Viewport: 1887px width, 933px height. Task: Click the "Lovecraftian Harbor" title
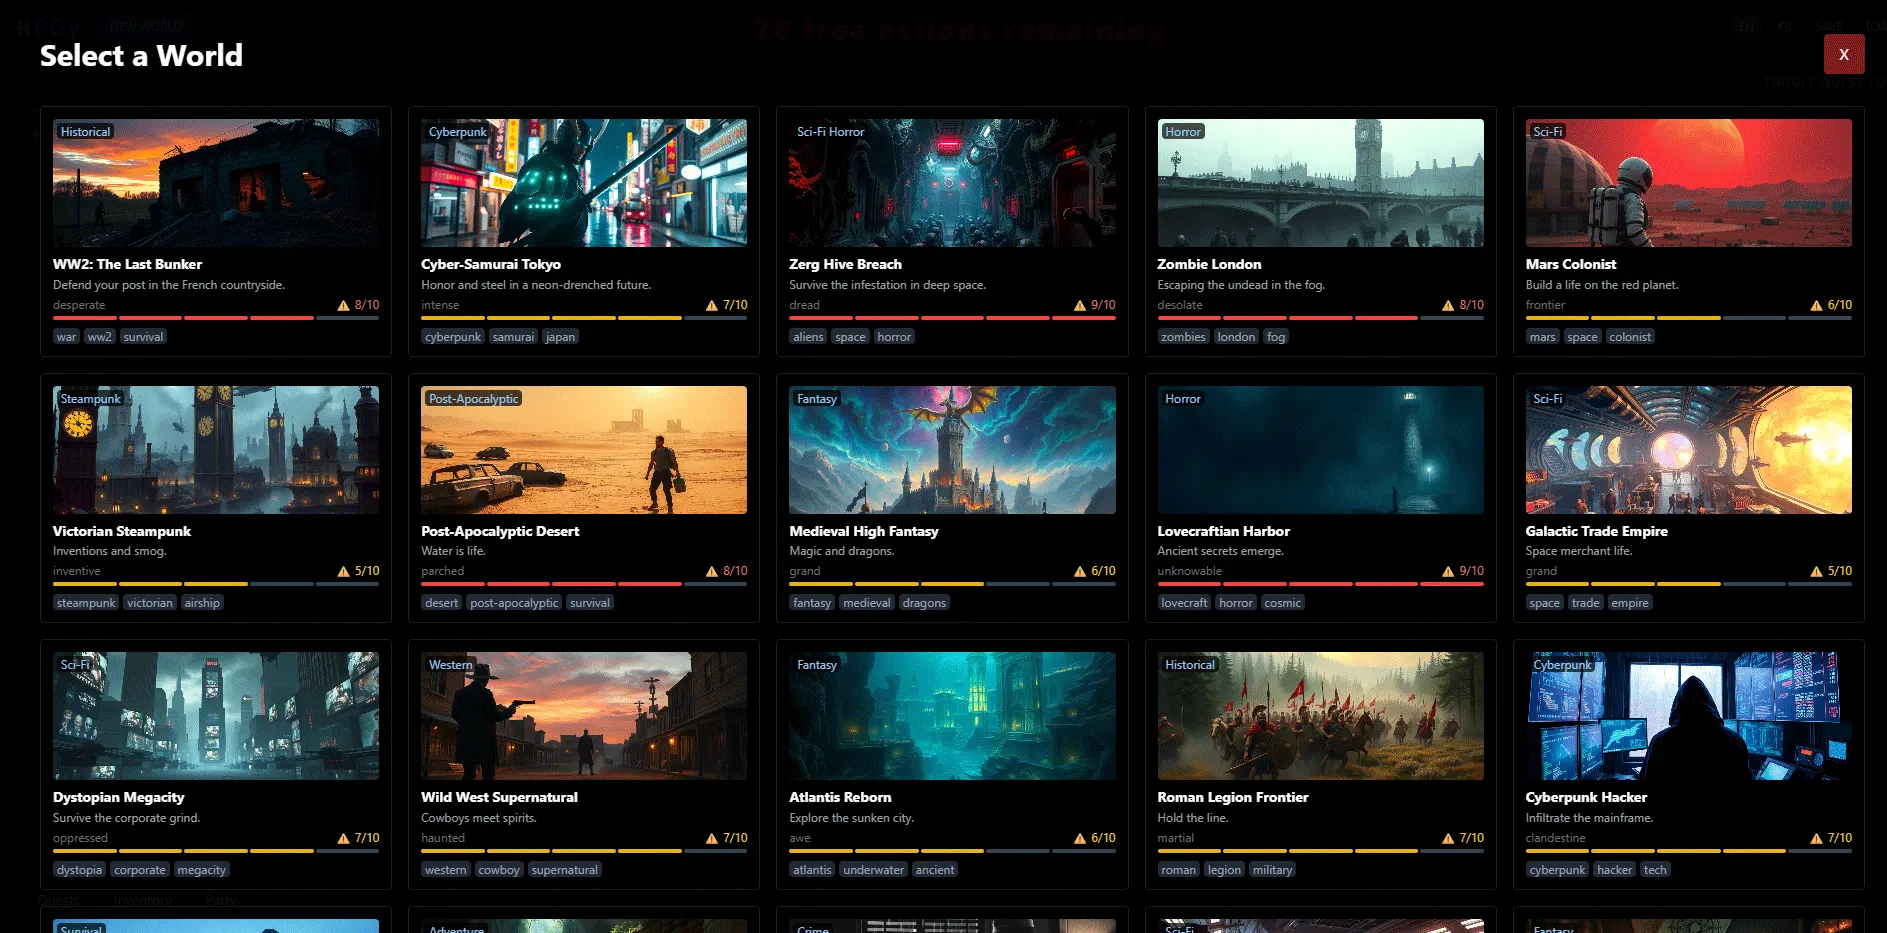point(1223,531)
